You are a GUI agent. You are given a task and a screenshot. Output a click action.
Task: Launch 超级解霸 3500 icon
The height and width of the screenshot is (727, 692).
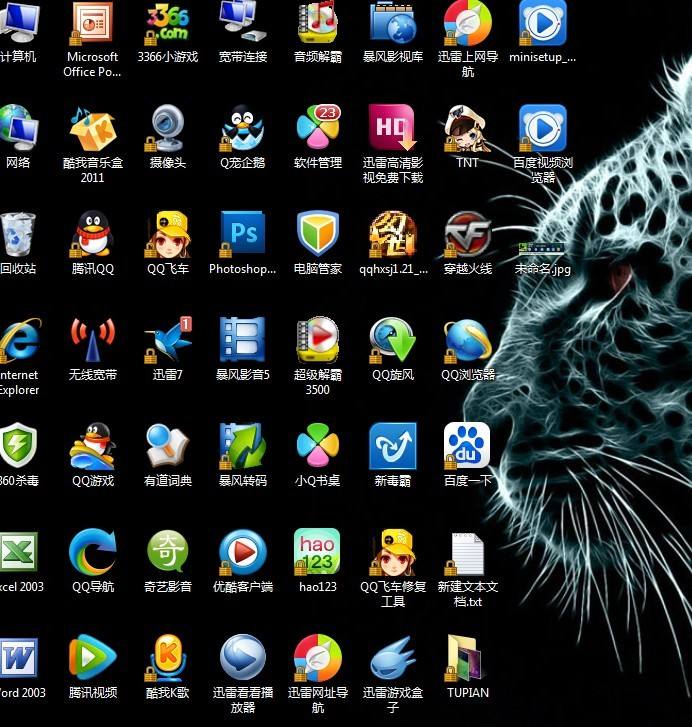(x=317, y=340)
